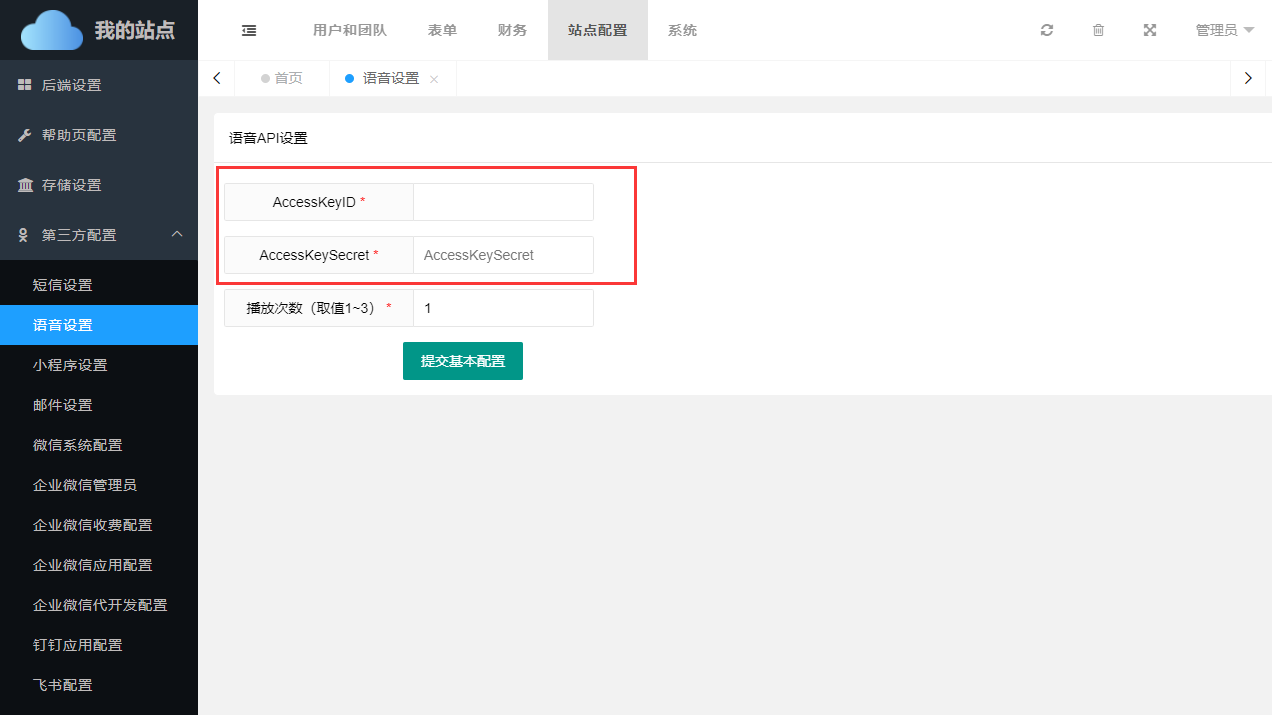Click the AccessKeyID input field
Screen dimensions: 1272x715
pyautogui.click(x=503, y=202)
